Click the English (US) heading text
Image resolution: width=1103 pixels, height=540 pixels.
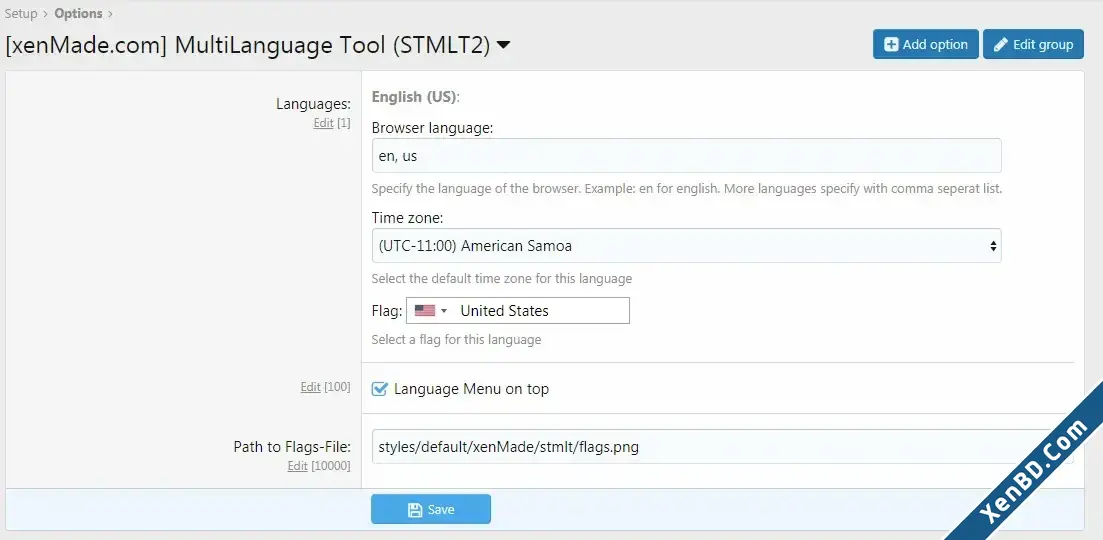coord(415,96)
